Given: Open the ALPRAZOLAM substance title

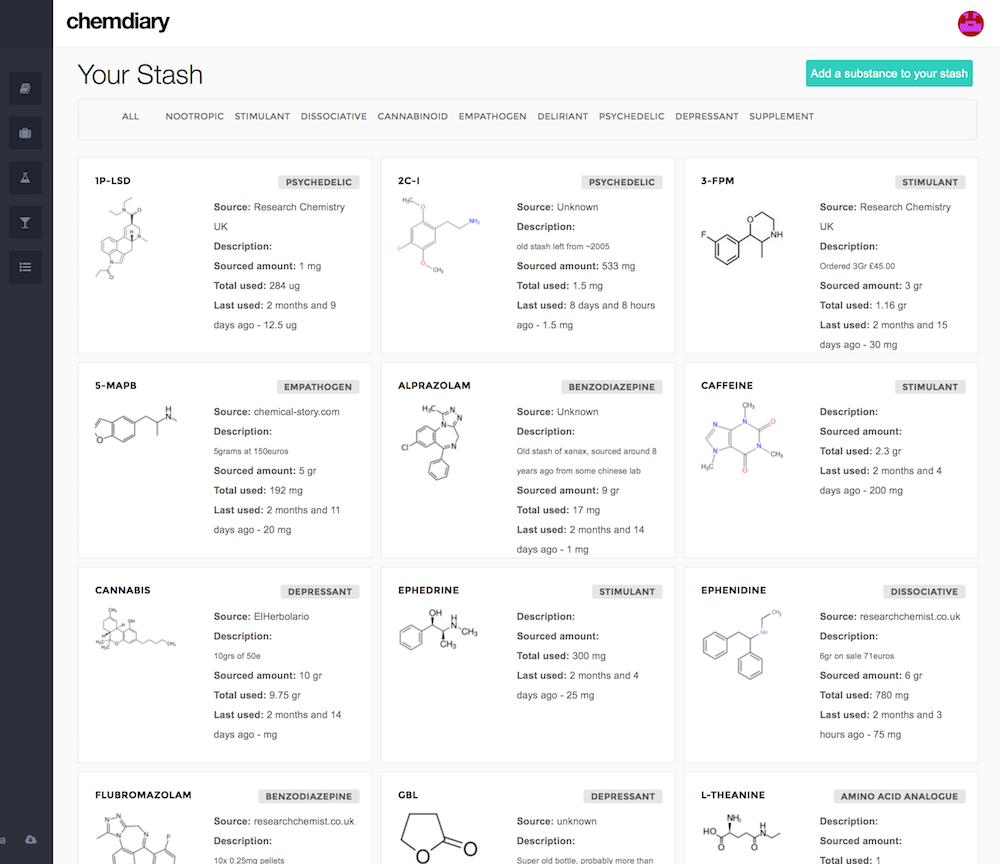Looking at the screenshot, I should pos(434,386).
